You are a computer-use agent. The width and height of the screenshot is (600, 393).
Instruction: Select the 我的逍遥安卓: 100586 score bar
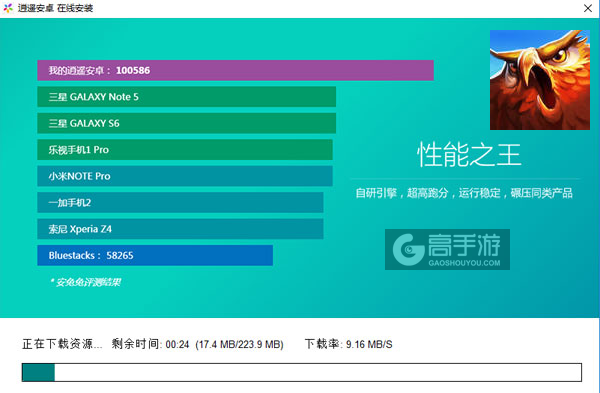(235, 70)
